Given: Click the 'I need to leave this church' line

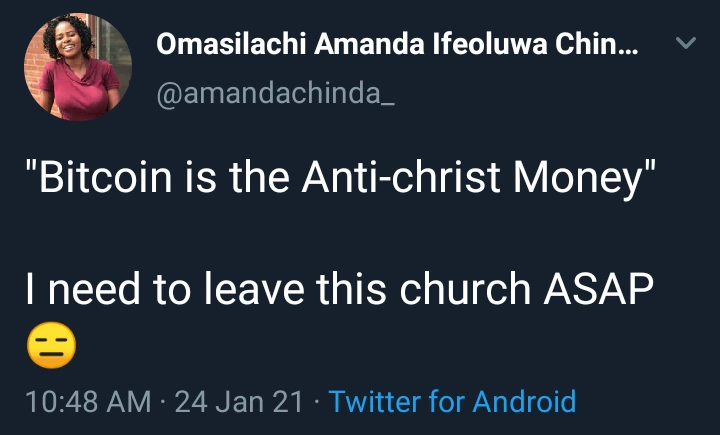Looking at the screenshot, I should click(x=340, y=288).
